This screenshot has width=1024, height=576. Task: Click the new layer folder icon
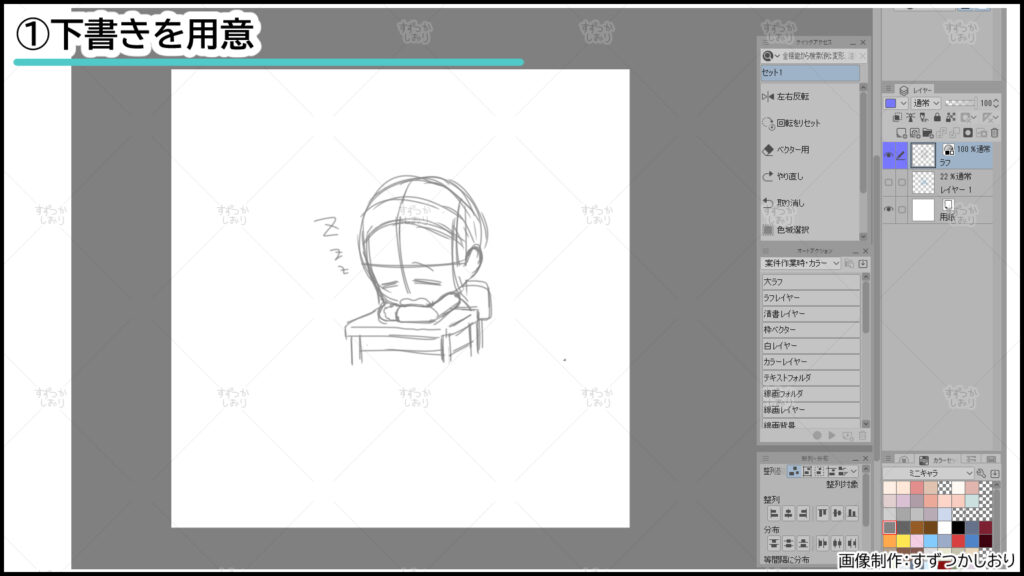pyautogui.click(x=928, y=133)
